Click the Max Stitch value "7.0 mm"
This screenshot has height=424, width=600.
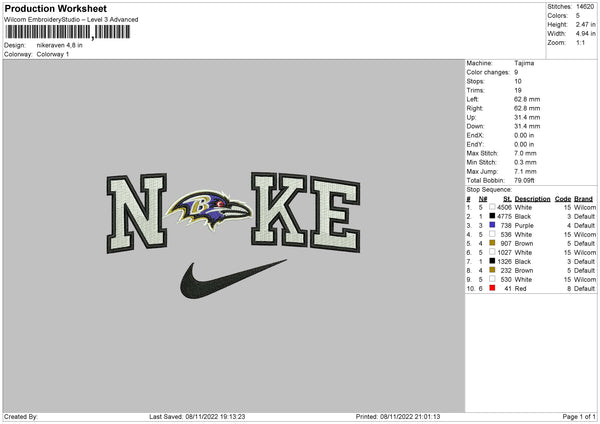coord(525,153)
